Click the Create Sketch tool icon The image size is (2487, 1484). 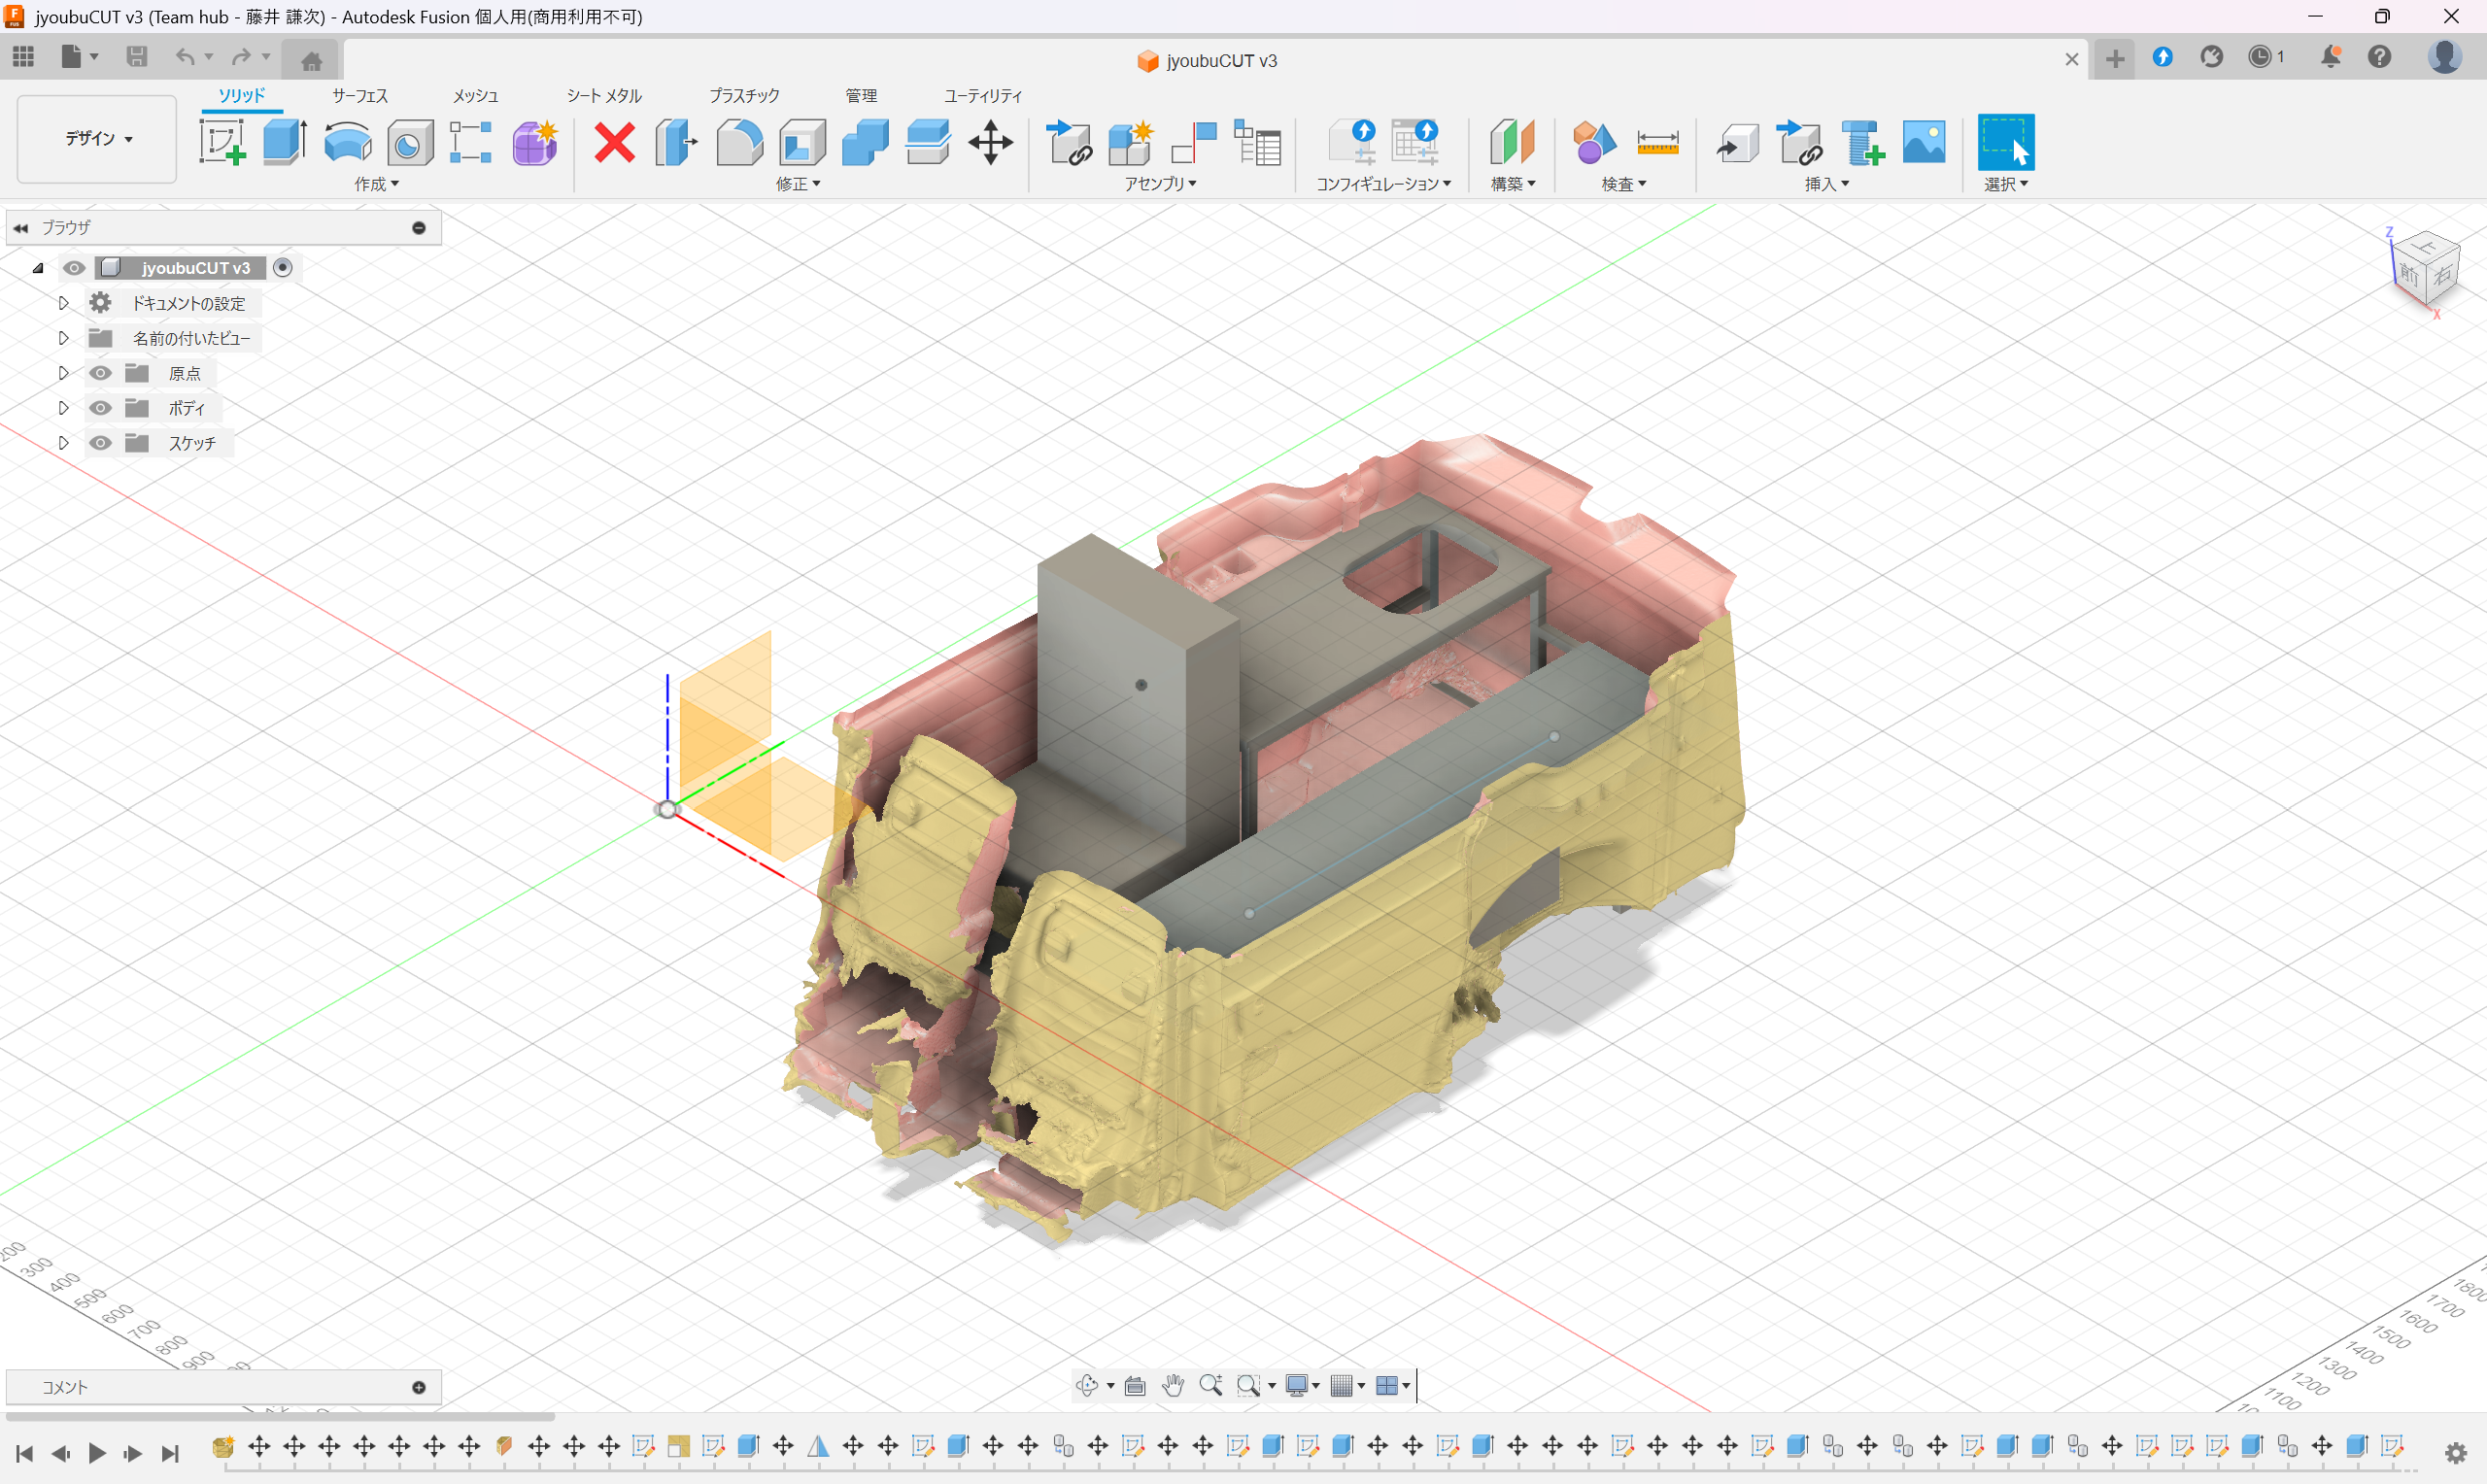(222, 142)
